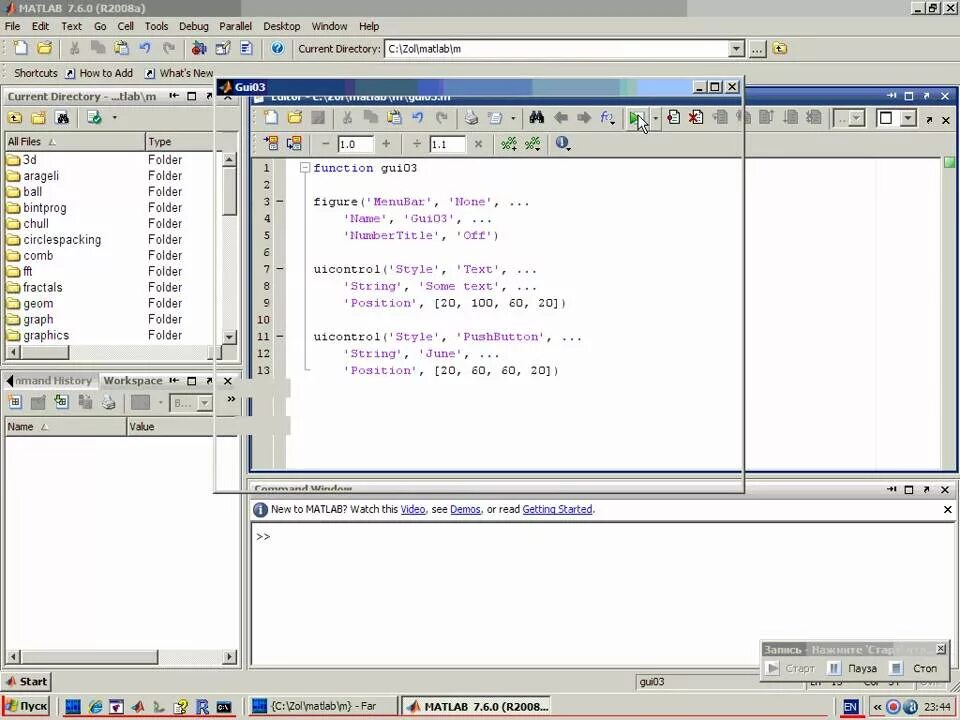Viewport: 960px width, 720px height.
Task: Find files binoculars in Current Directory panel
Action: [x=62, y=118]
